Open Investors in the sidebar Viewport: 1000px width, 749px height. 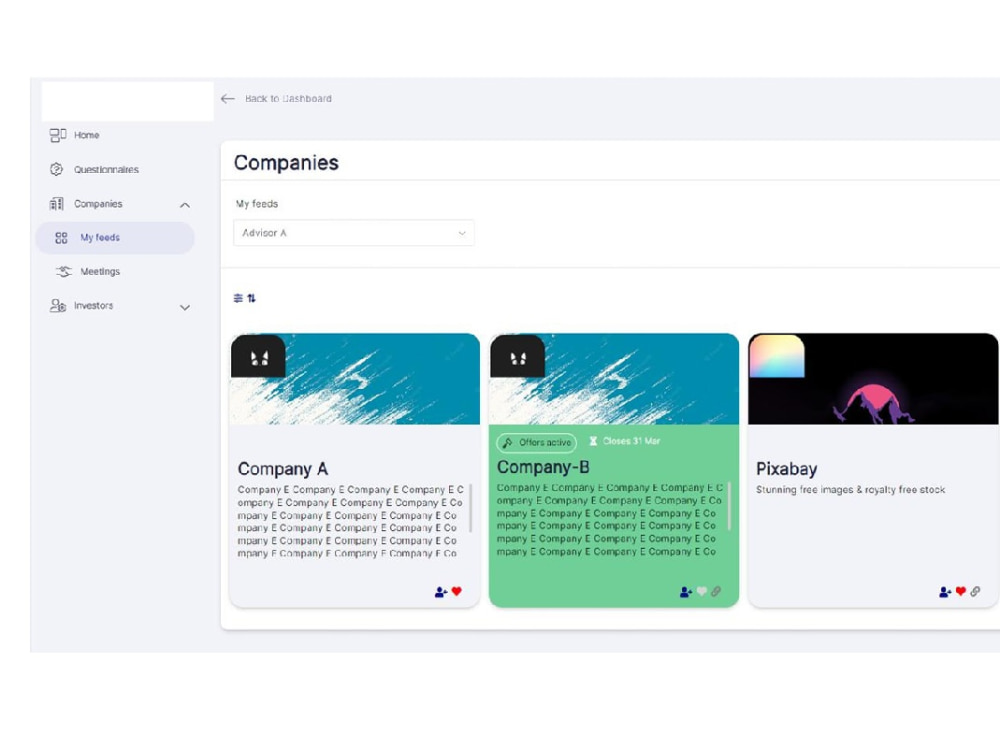pyautogui.click(x=93, y=306)
